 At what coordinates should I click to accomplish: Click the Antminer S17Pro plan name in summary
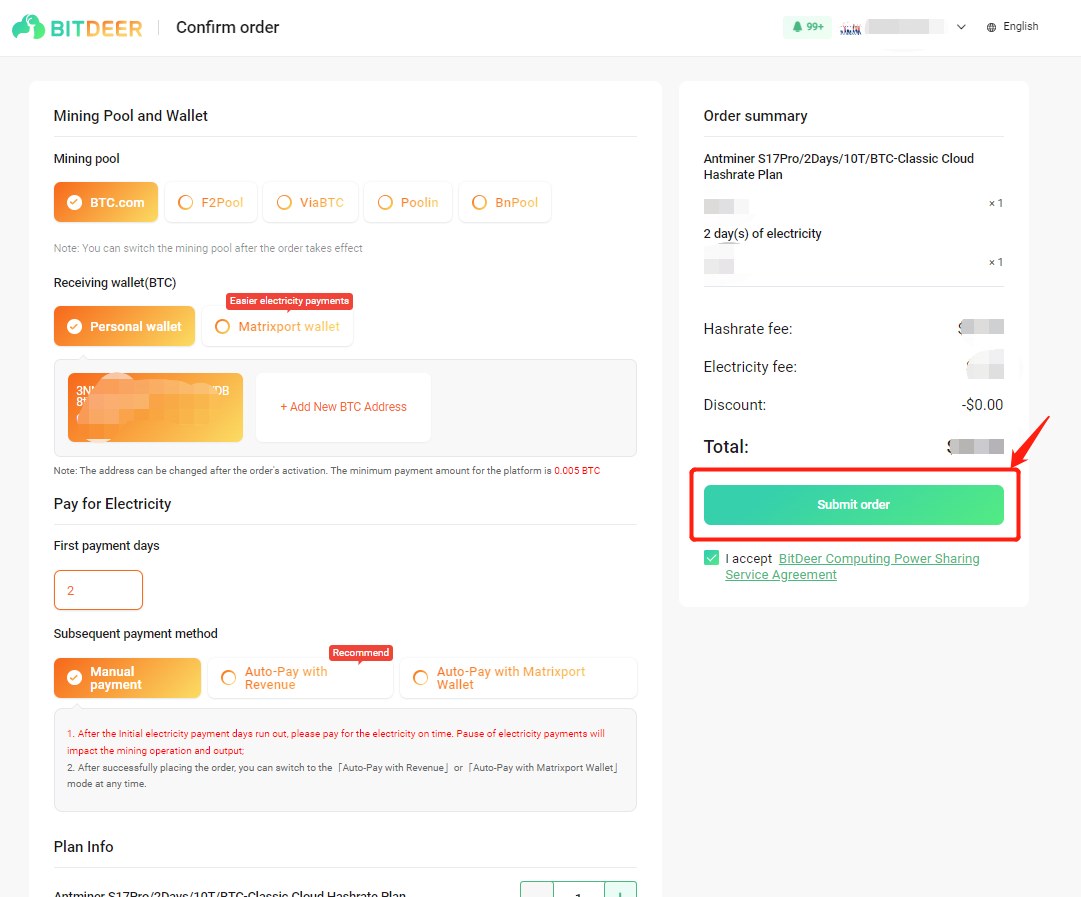point(838,166)
